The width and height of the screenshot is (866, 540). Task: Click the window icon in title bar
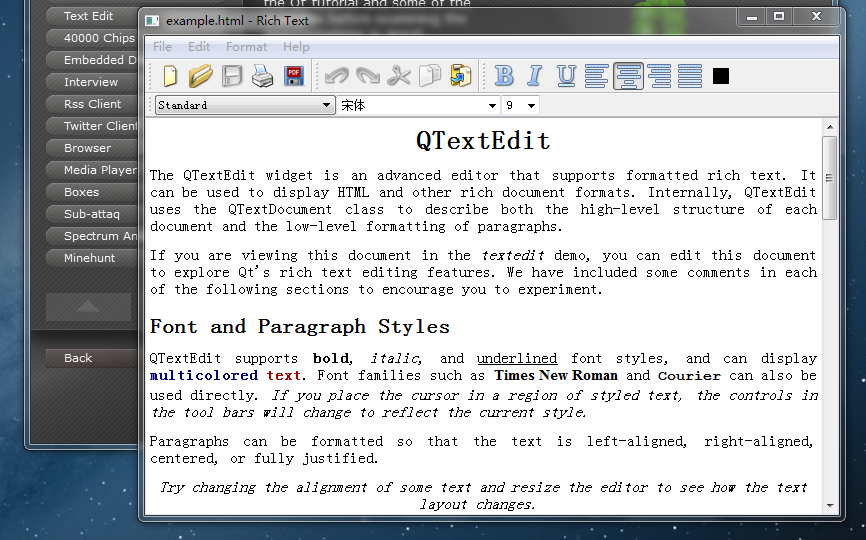click(x=152, y=21)
